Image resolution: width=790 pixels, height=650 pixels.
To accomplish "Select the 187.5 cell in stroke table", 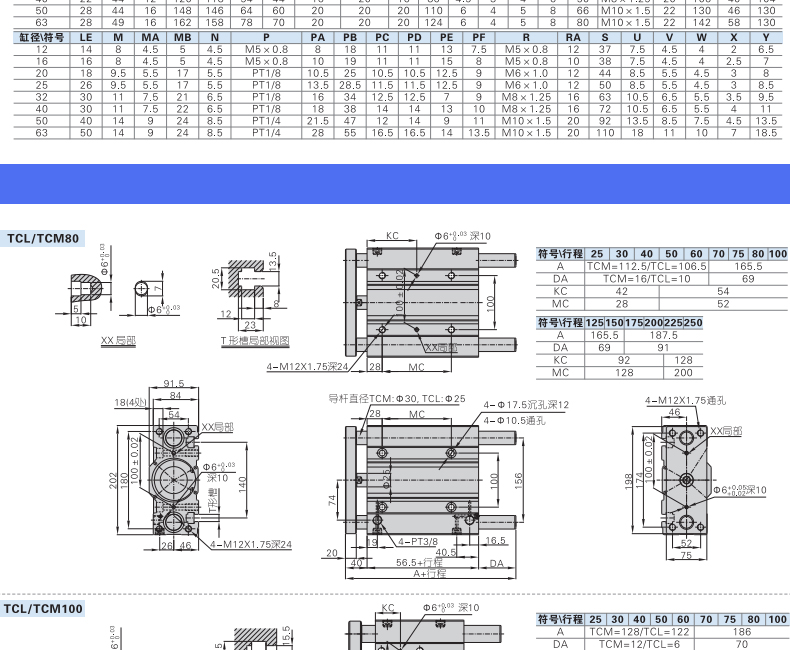I will [x=664, y=335].
